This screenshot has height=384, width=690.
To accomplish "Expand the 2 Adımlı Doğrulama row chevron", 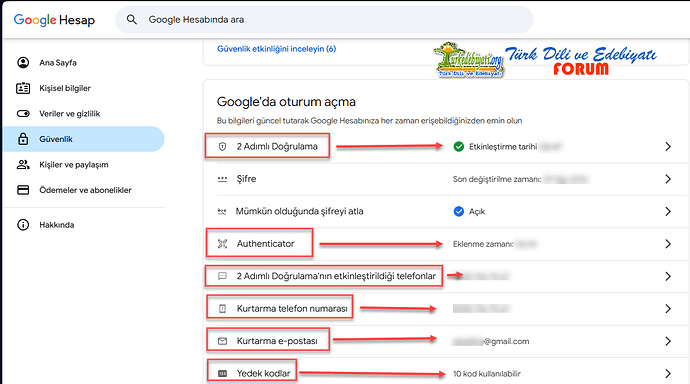I will point(668,146).
